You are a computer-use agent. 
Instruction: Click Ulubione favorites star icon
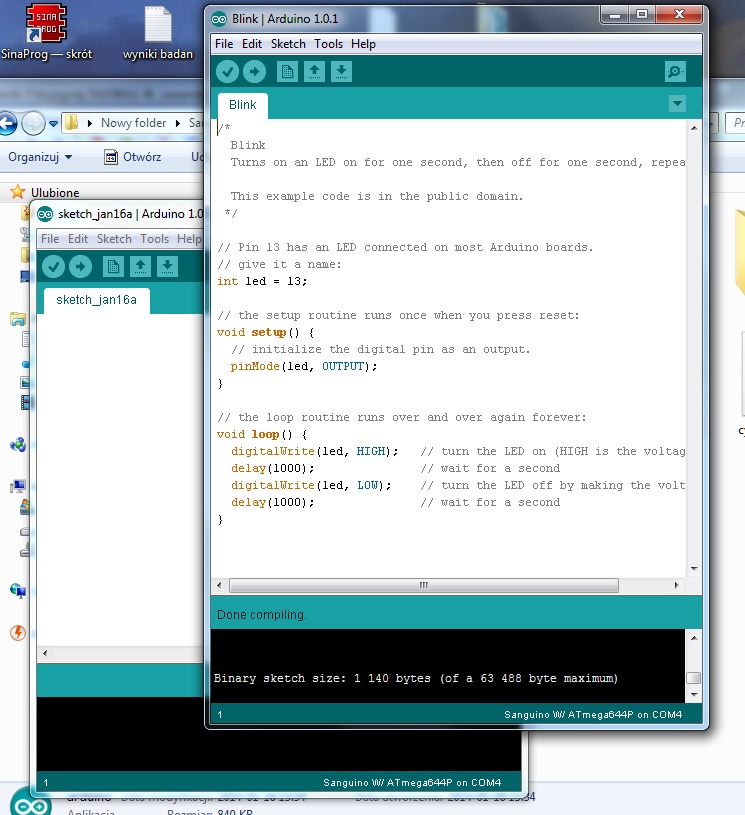(x=18, y=192)
